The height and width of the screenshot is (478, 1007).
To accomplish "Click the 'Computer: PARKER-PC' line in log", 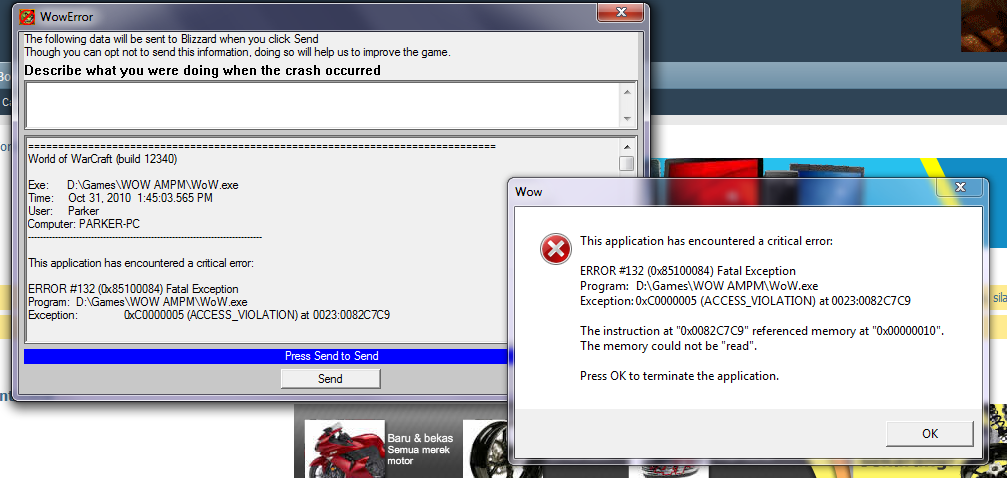I will [x=82, y=224].
